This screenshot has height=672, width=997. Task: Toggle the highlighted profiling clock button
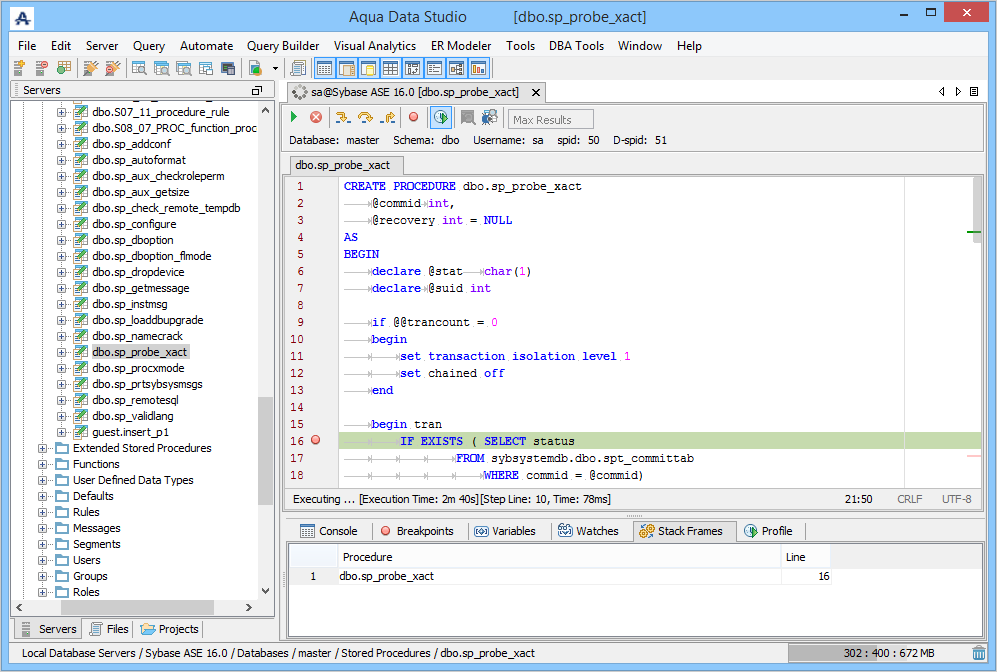[440, 118]
